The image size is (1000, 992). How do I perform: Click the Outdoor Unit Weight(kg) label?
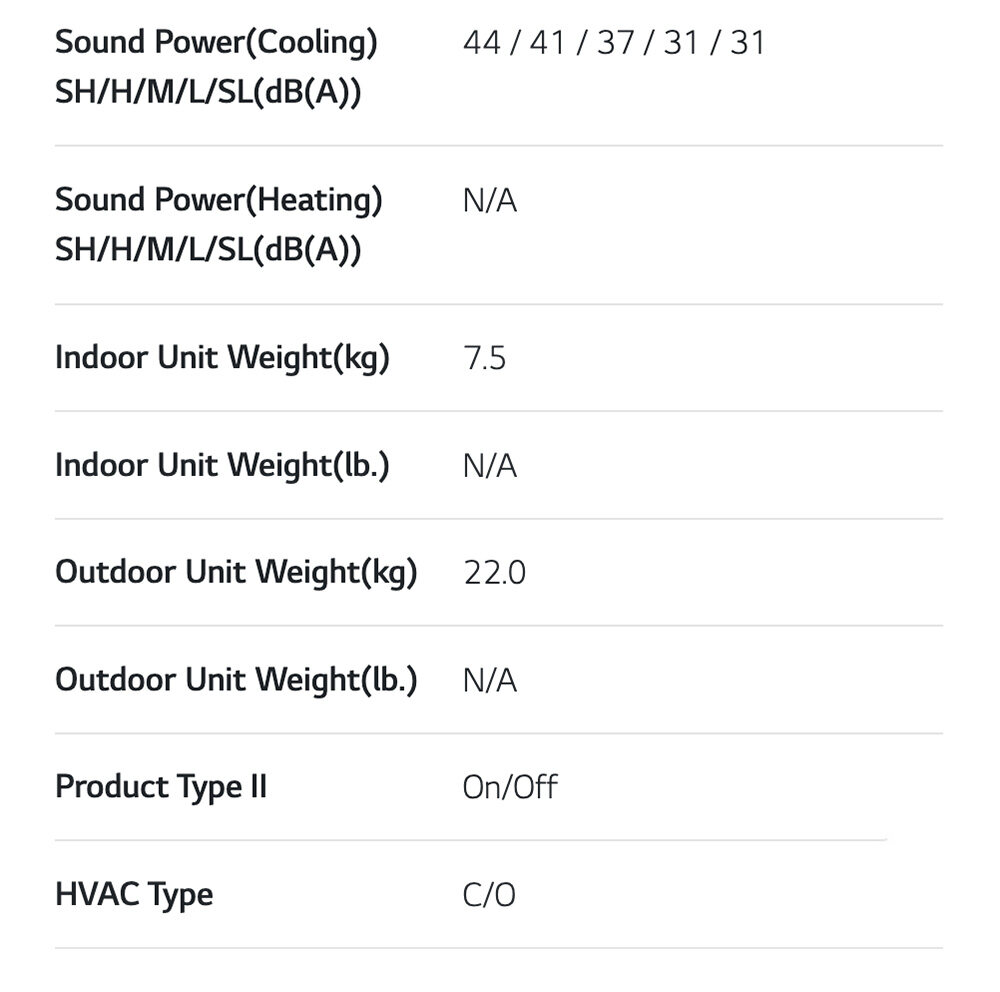coord(236,572)
